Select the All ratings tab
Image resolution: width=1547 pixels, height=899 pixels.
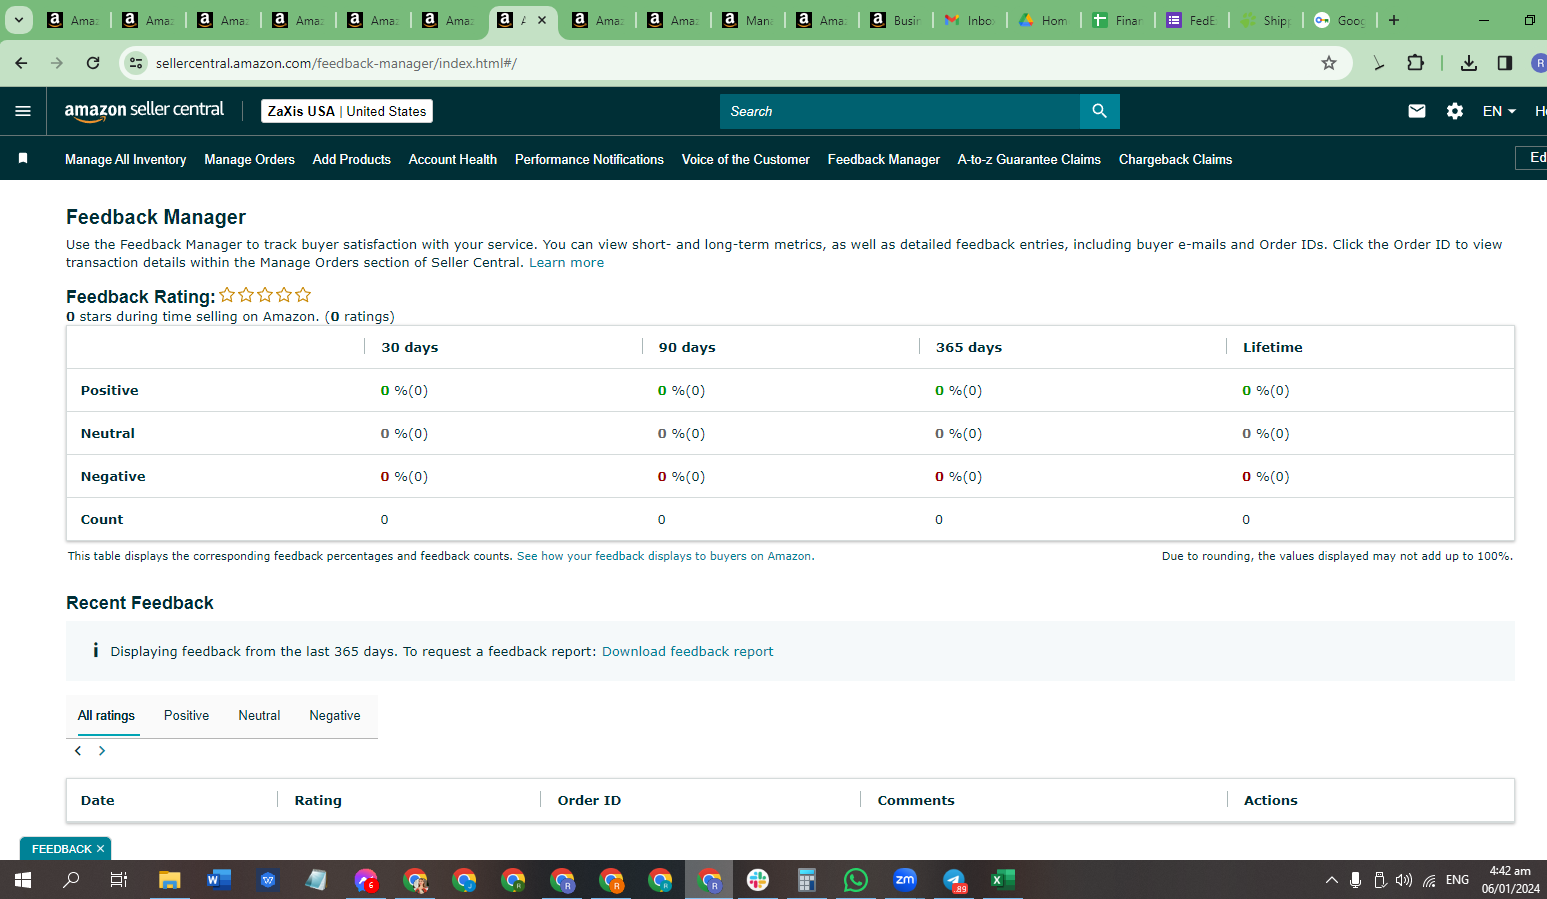[106, 715]
